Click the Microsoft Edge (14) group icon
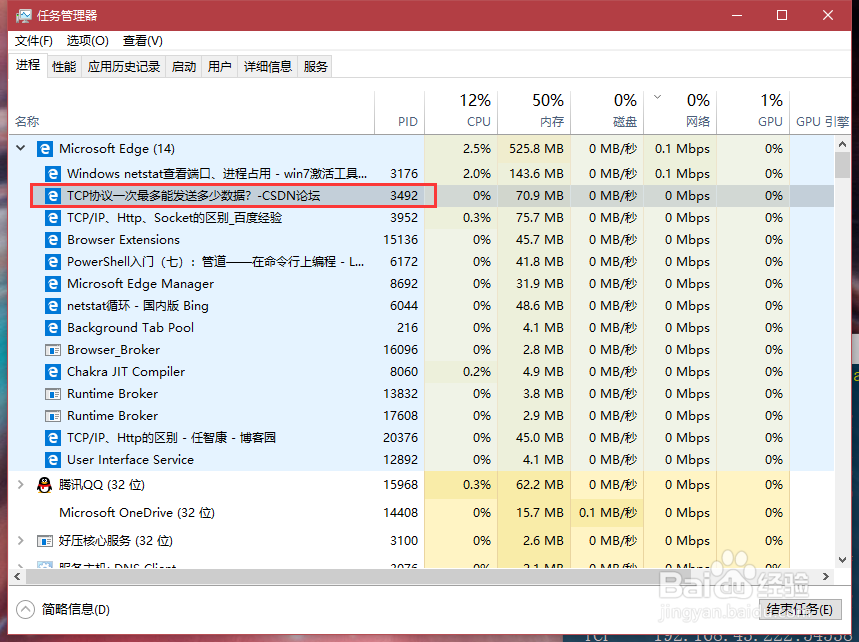Screen dimensions: 859x642 tap(44, 148)
